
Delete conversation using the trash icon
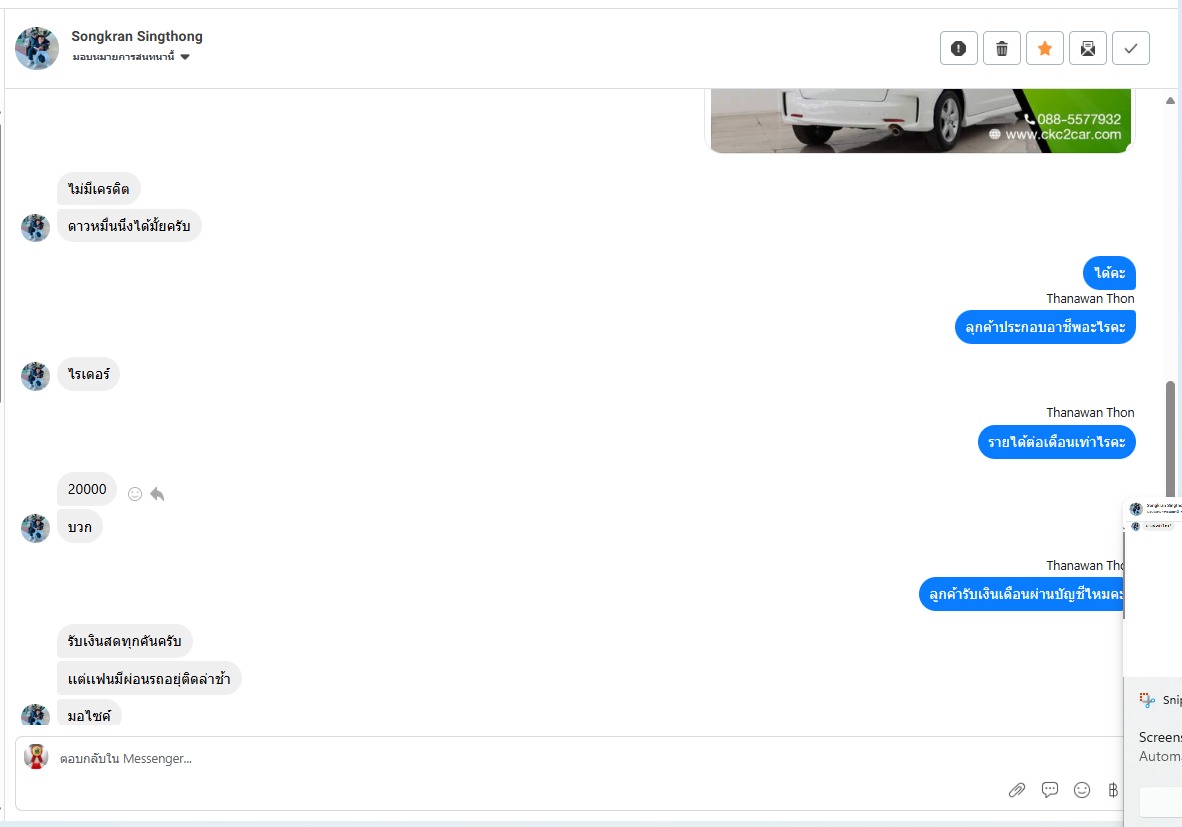pyautogui.click(x=1002, y=48)
